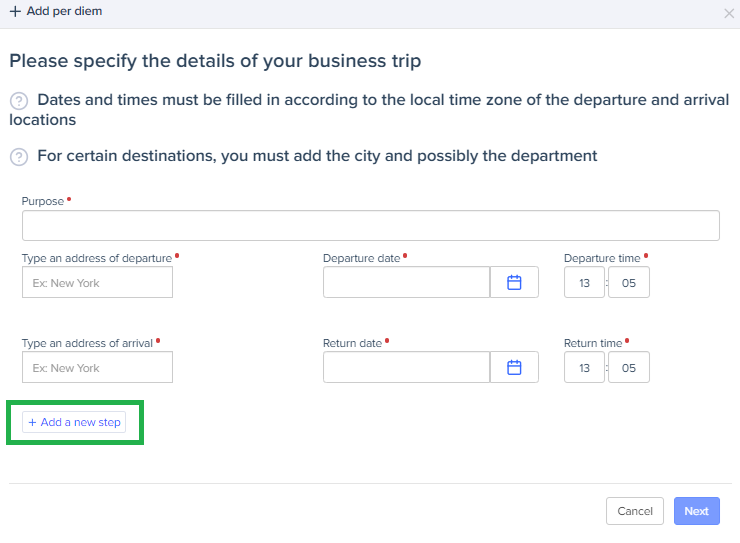Proceed with the Next button

[696, 511]
